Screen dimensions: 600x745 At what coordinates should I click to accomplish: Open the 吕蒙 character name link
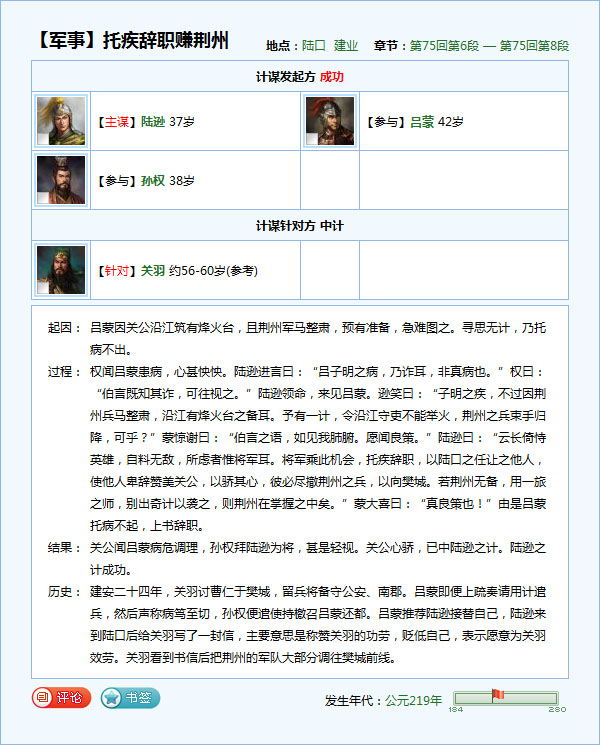point(423,122)
